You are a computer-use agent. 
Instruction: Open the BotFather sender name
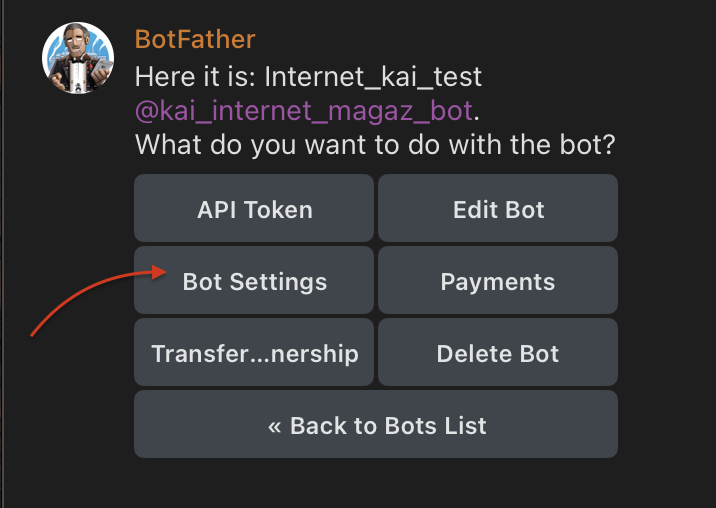pyautogui.click(x=195, y=40)
